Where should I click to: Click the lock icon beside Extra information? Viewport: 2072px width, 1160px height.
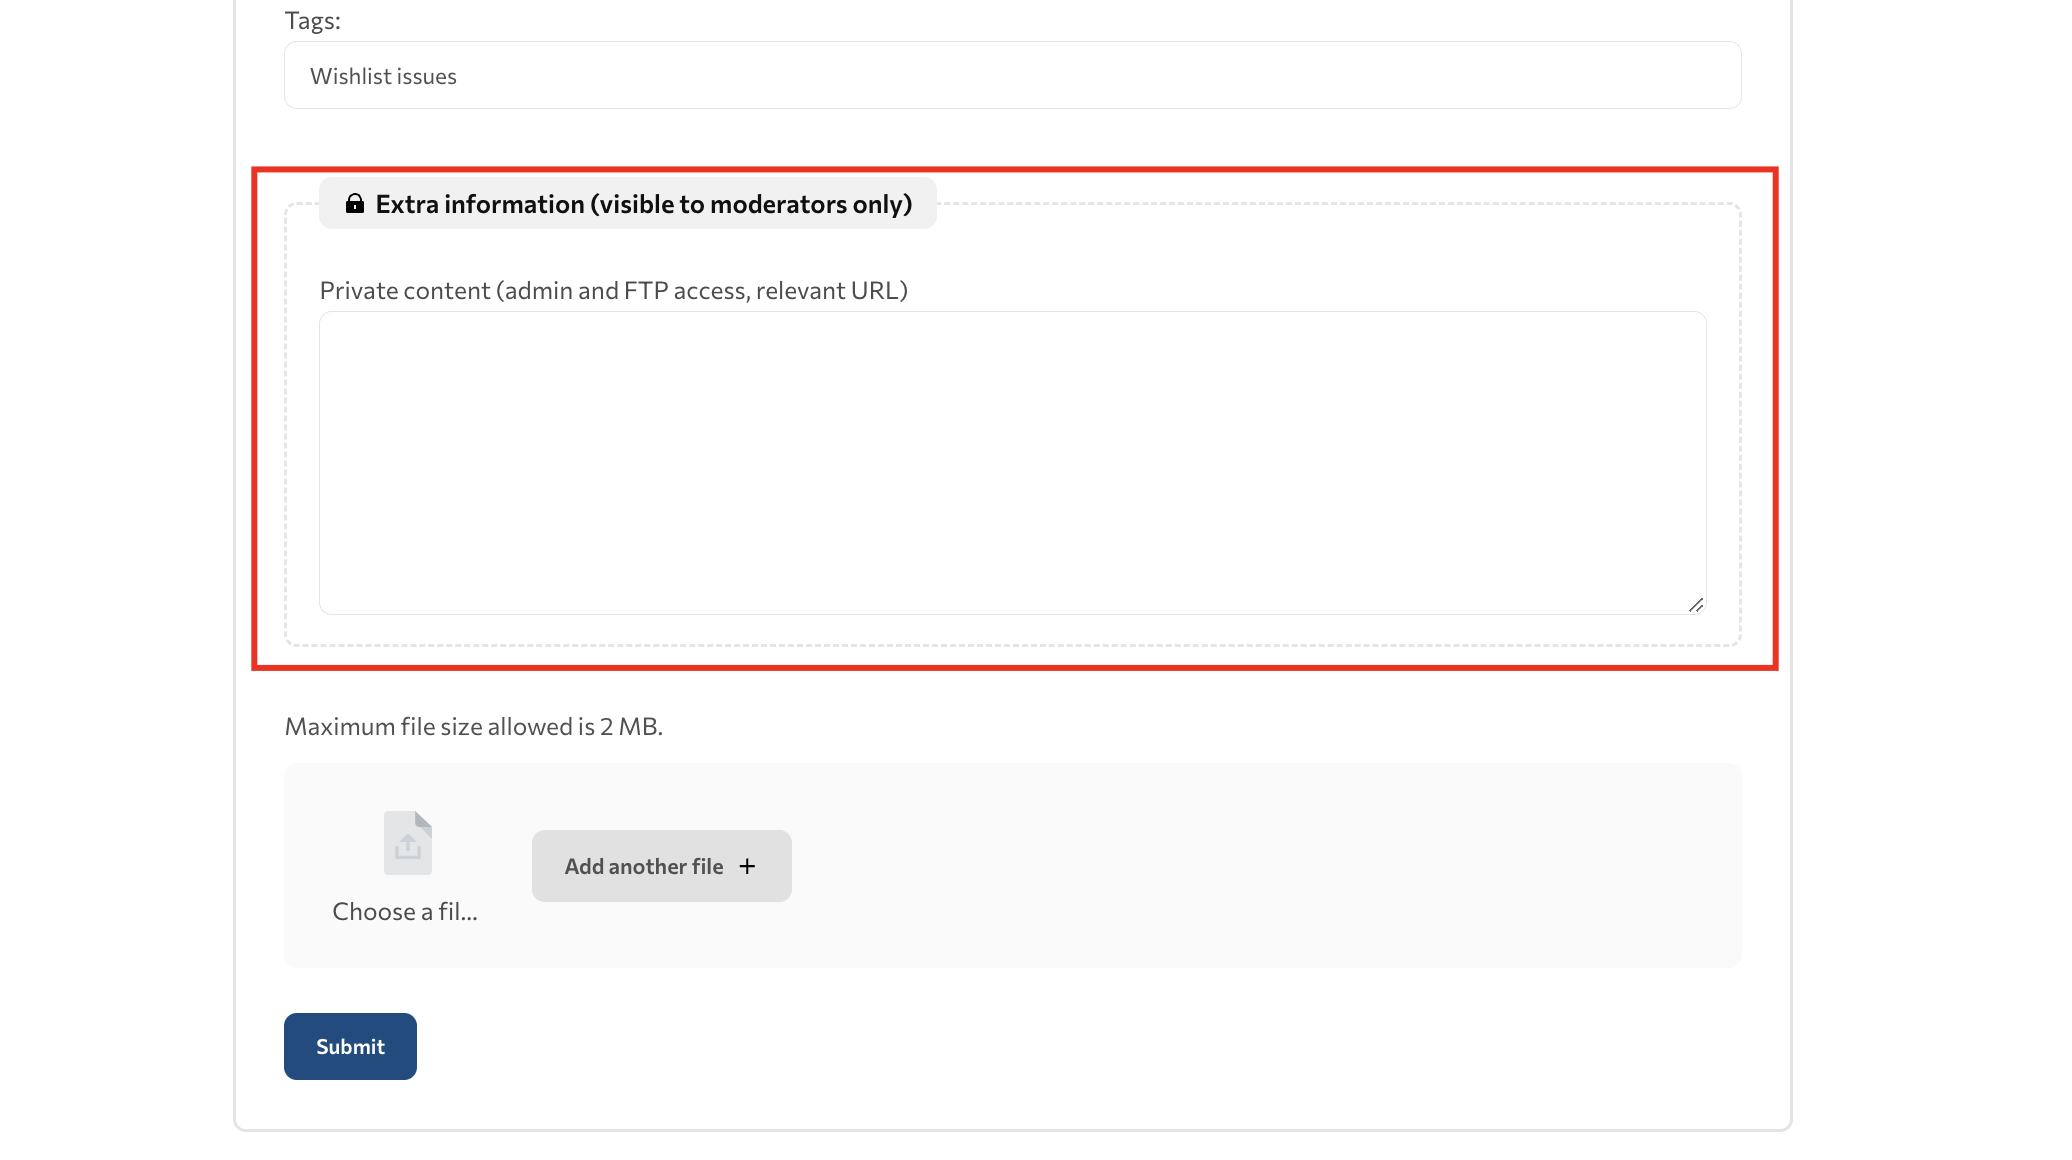tap(355, 203)
